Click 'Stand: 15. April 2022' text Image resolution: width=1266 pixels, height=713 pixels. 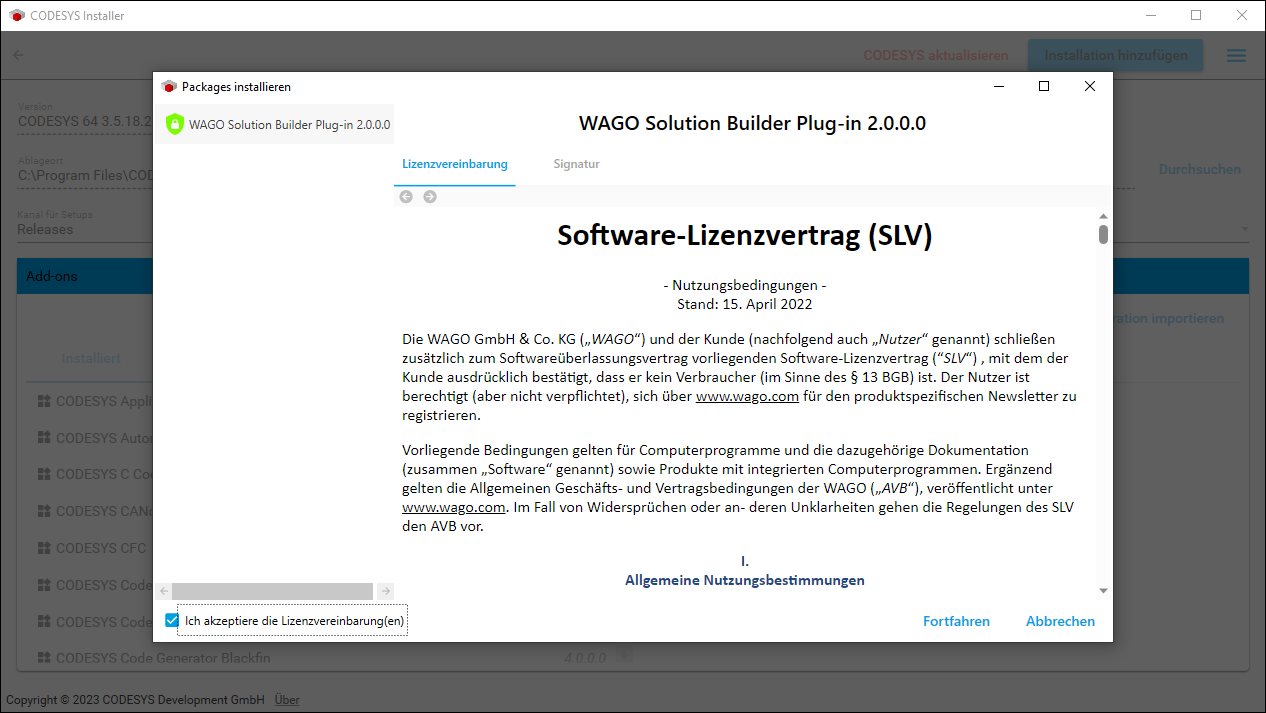(x=745, y=304)
